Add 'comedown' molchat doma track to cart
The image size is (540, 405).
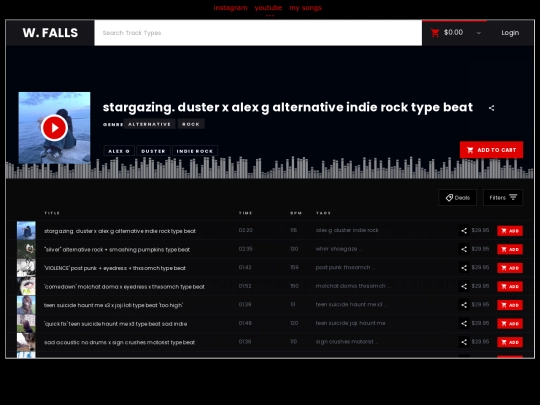[x=510, y=287]
